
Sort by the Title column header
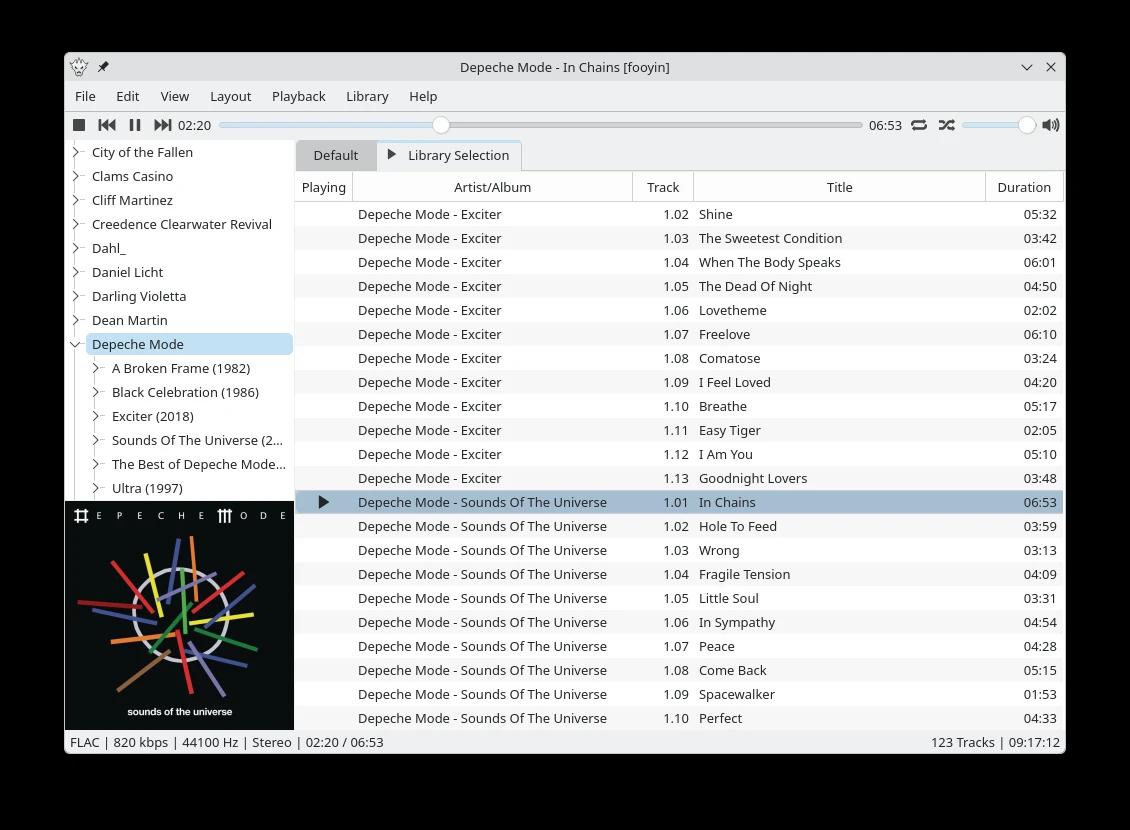click(840, 187)
